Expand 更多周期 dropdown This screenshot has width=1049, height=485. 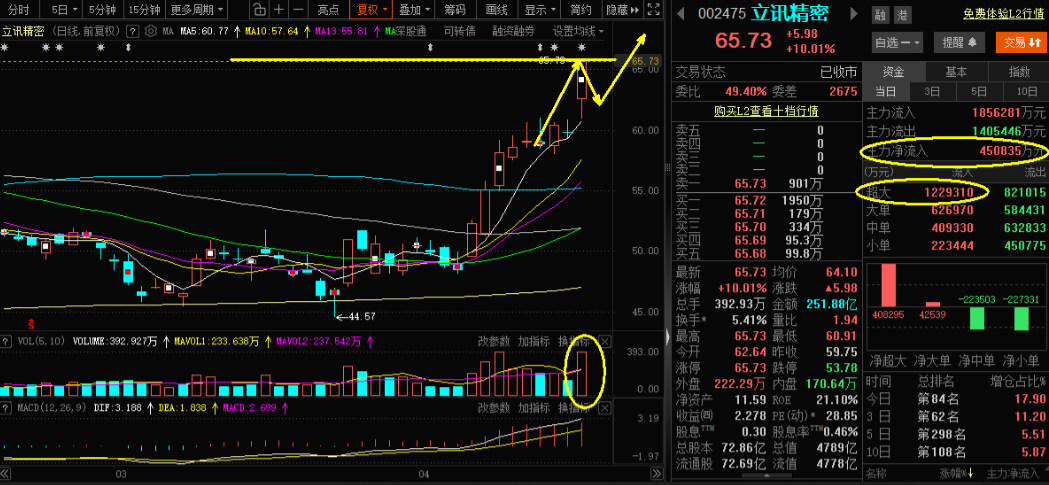[197, 9]
